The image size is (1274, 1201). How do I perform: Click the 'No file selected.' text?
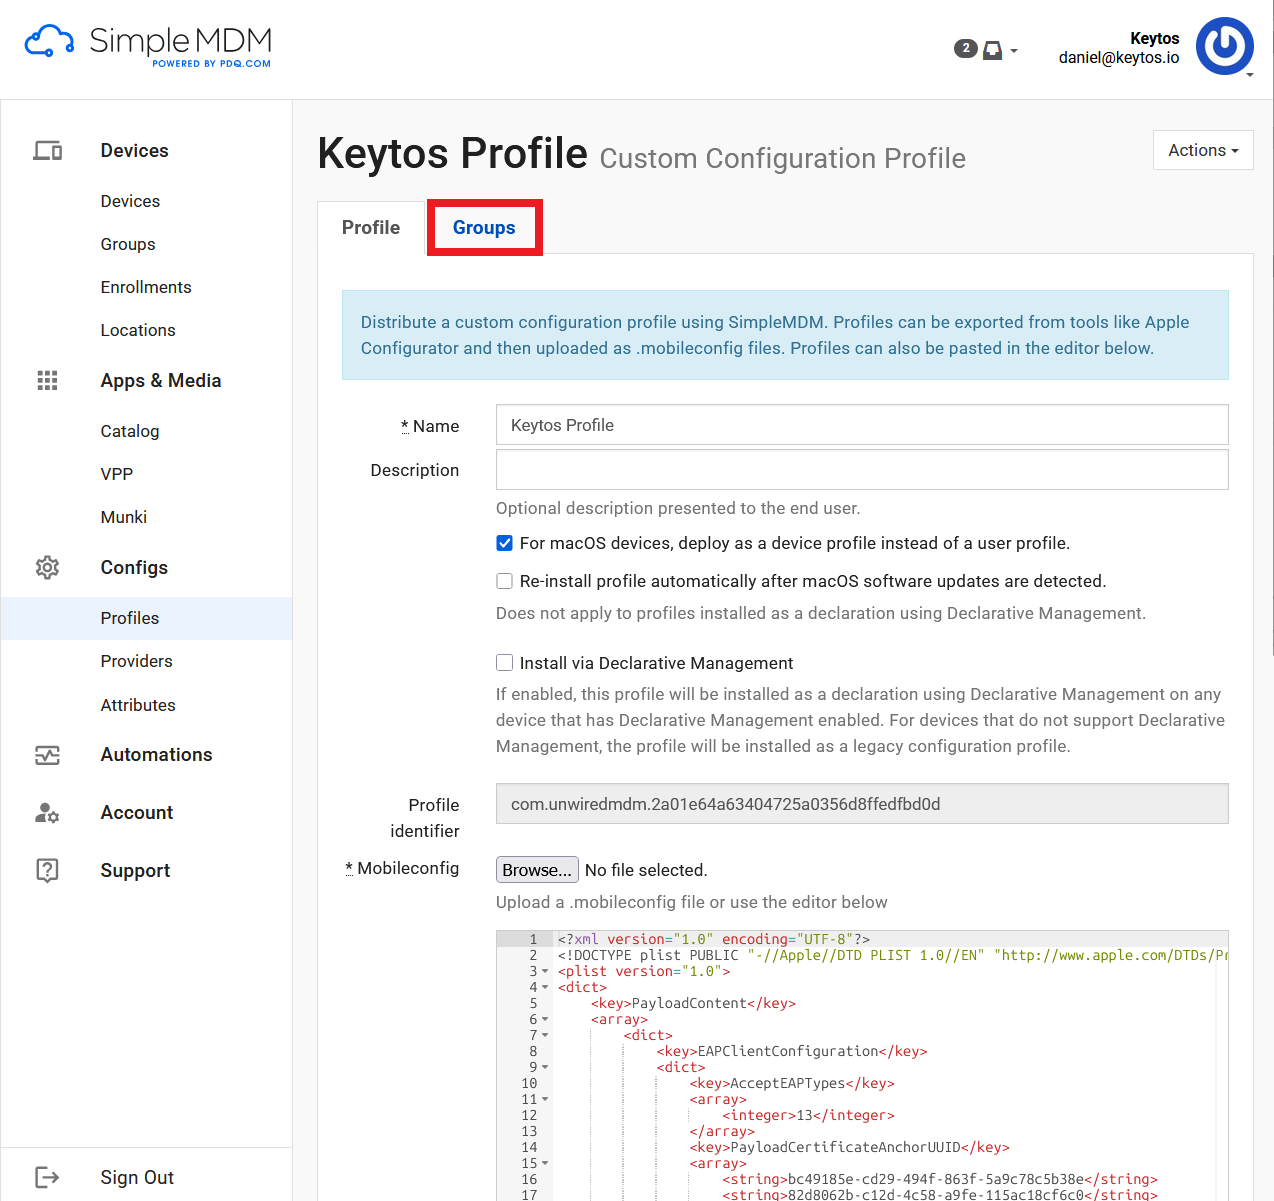click(x=646, y=870)
